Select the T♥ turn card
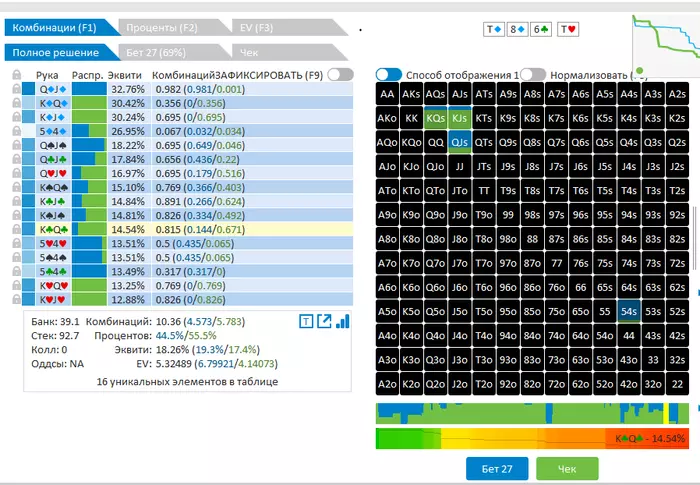This screenshot has height=485, width=700. tap(568, 29)
